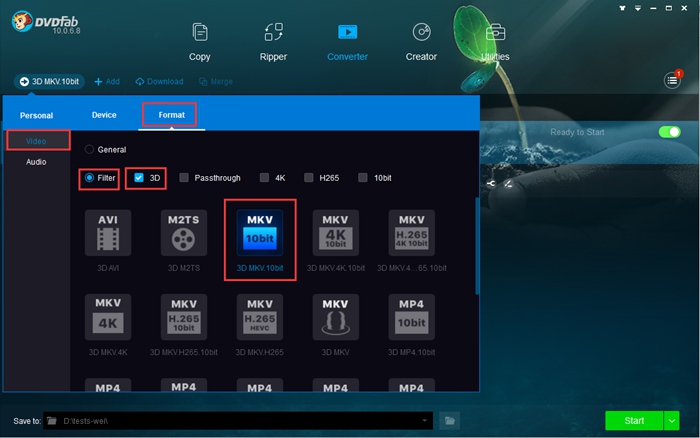This screenshot has height=438, width=700.
Task: Open the Creator module
Action: click(421, 42)
